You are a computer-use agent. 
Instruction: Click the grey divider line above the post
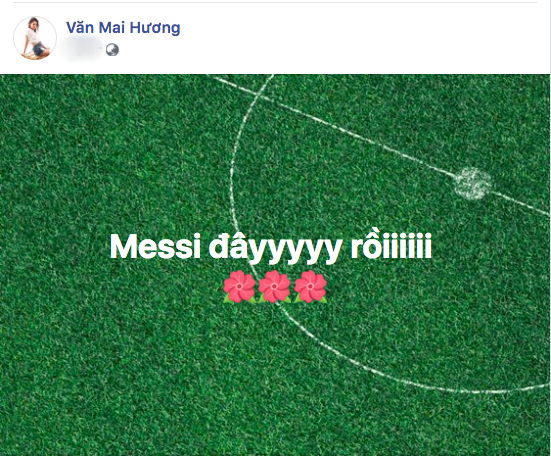(275, 3)
